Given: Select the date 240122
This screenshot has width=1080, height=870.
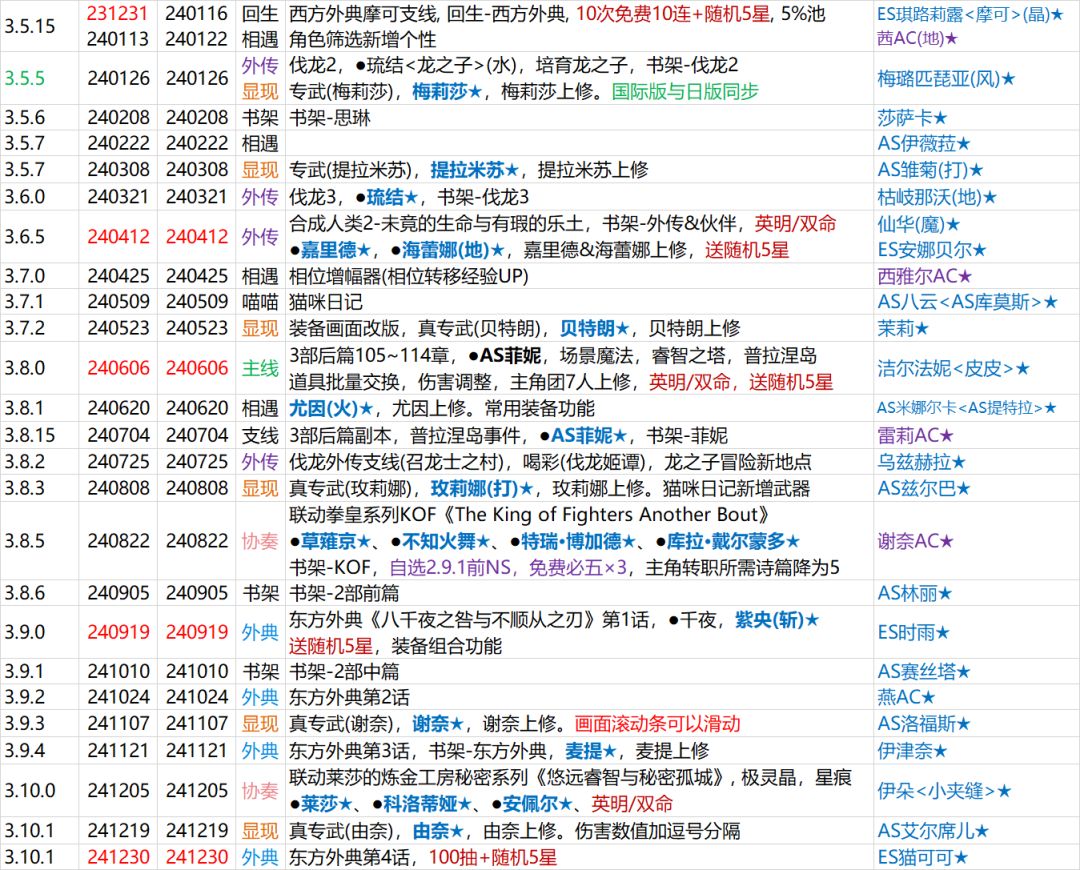Looking at the screenshot, I should pyautogui.click(x=196, y=39).
